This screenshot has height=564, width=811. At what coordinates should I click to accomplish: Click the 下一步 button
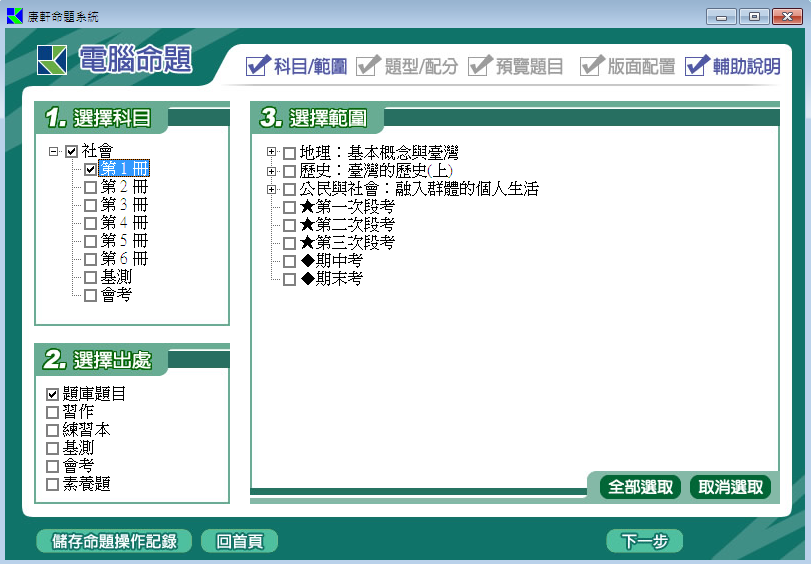coord(644,541)
